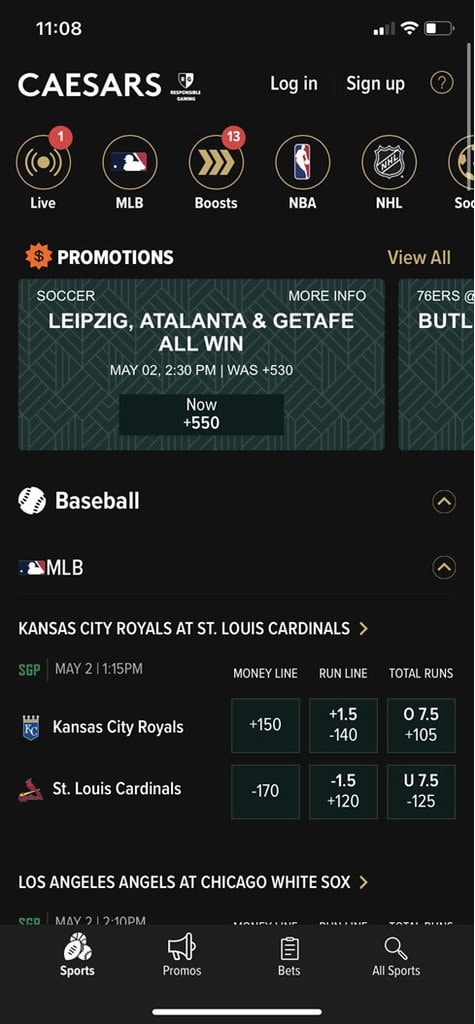475x1024 pixels.
Task: Open the help question mark icon
Action: tap(442, 83)
